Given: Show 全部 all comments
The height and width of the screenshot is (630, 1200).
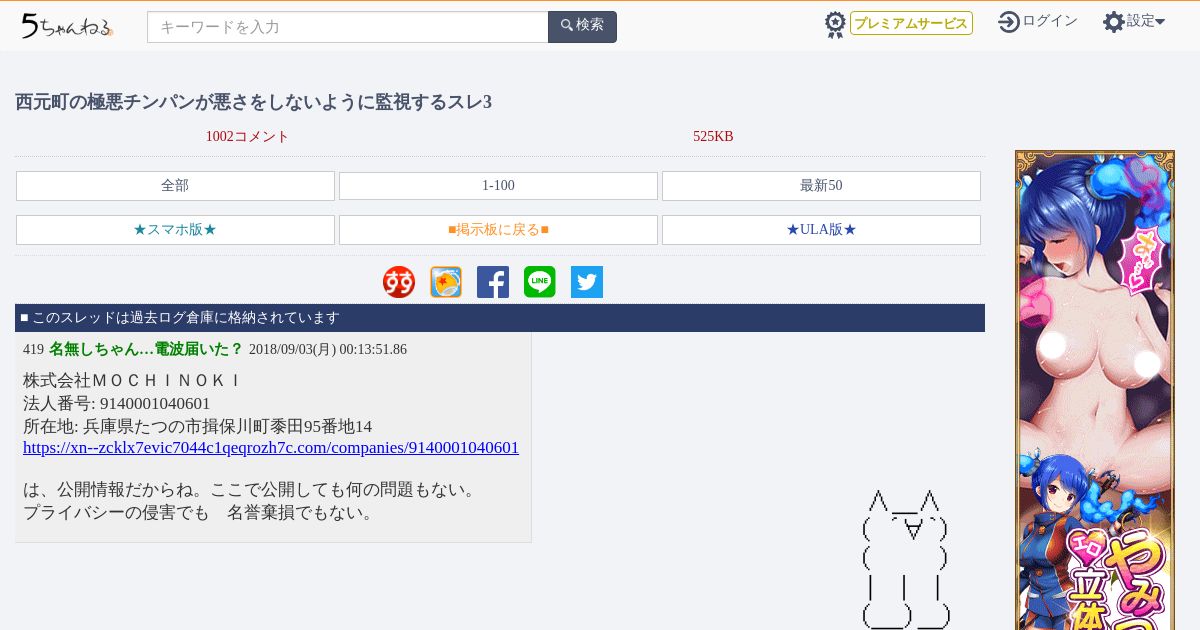Looking at the screenshot, I should (x=175, y=186).
